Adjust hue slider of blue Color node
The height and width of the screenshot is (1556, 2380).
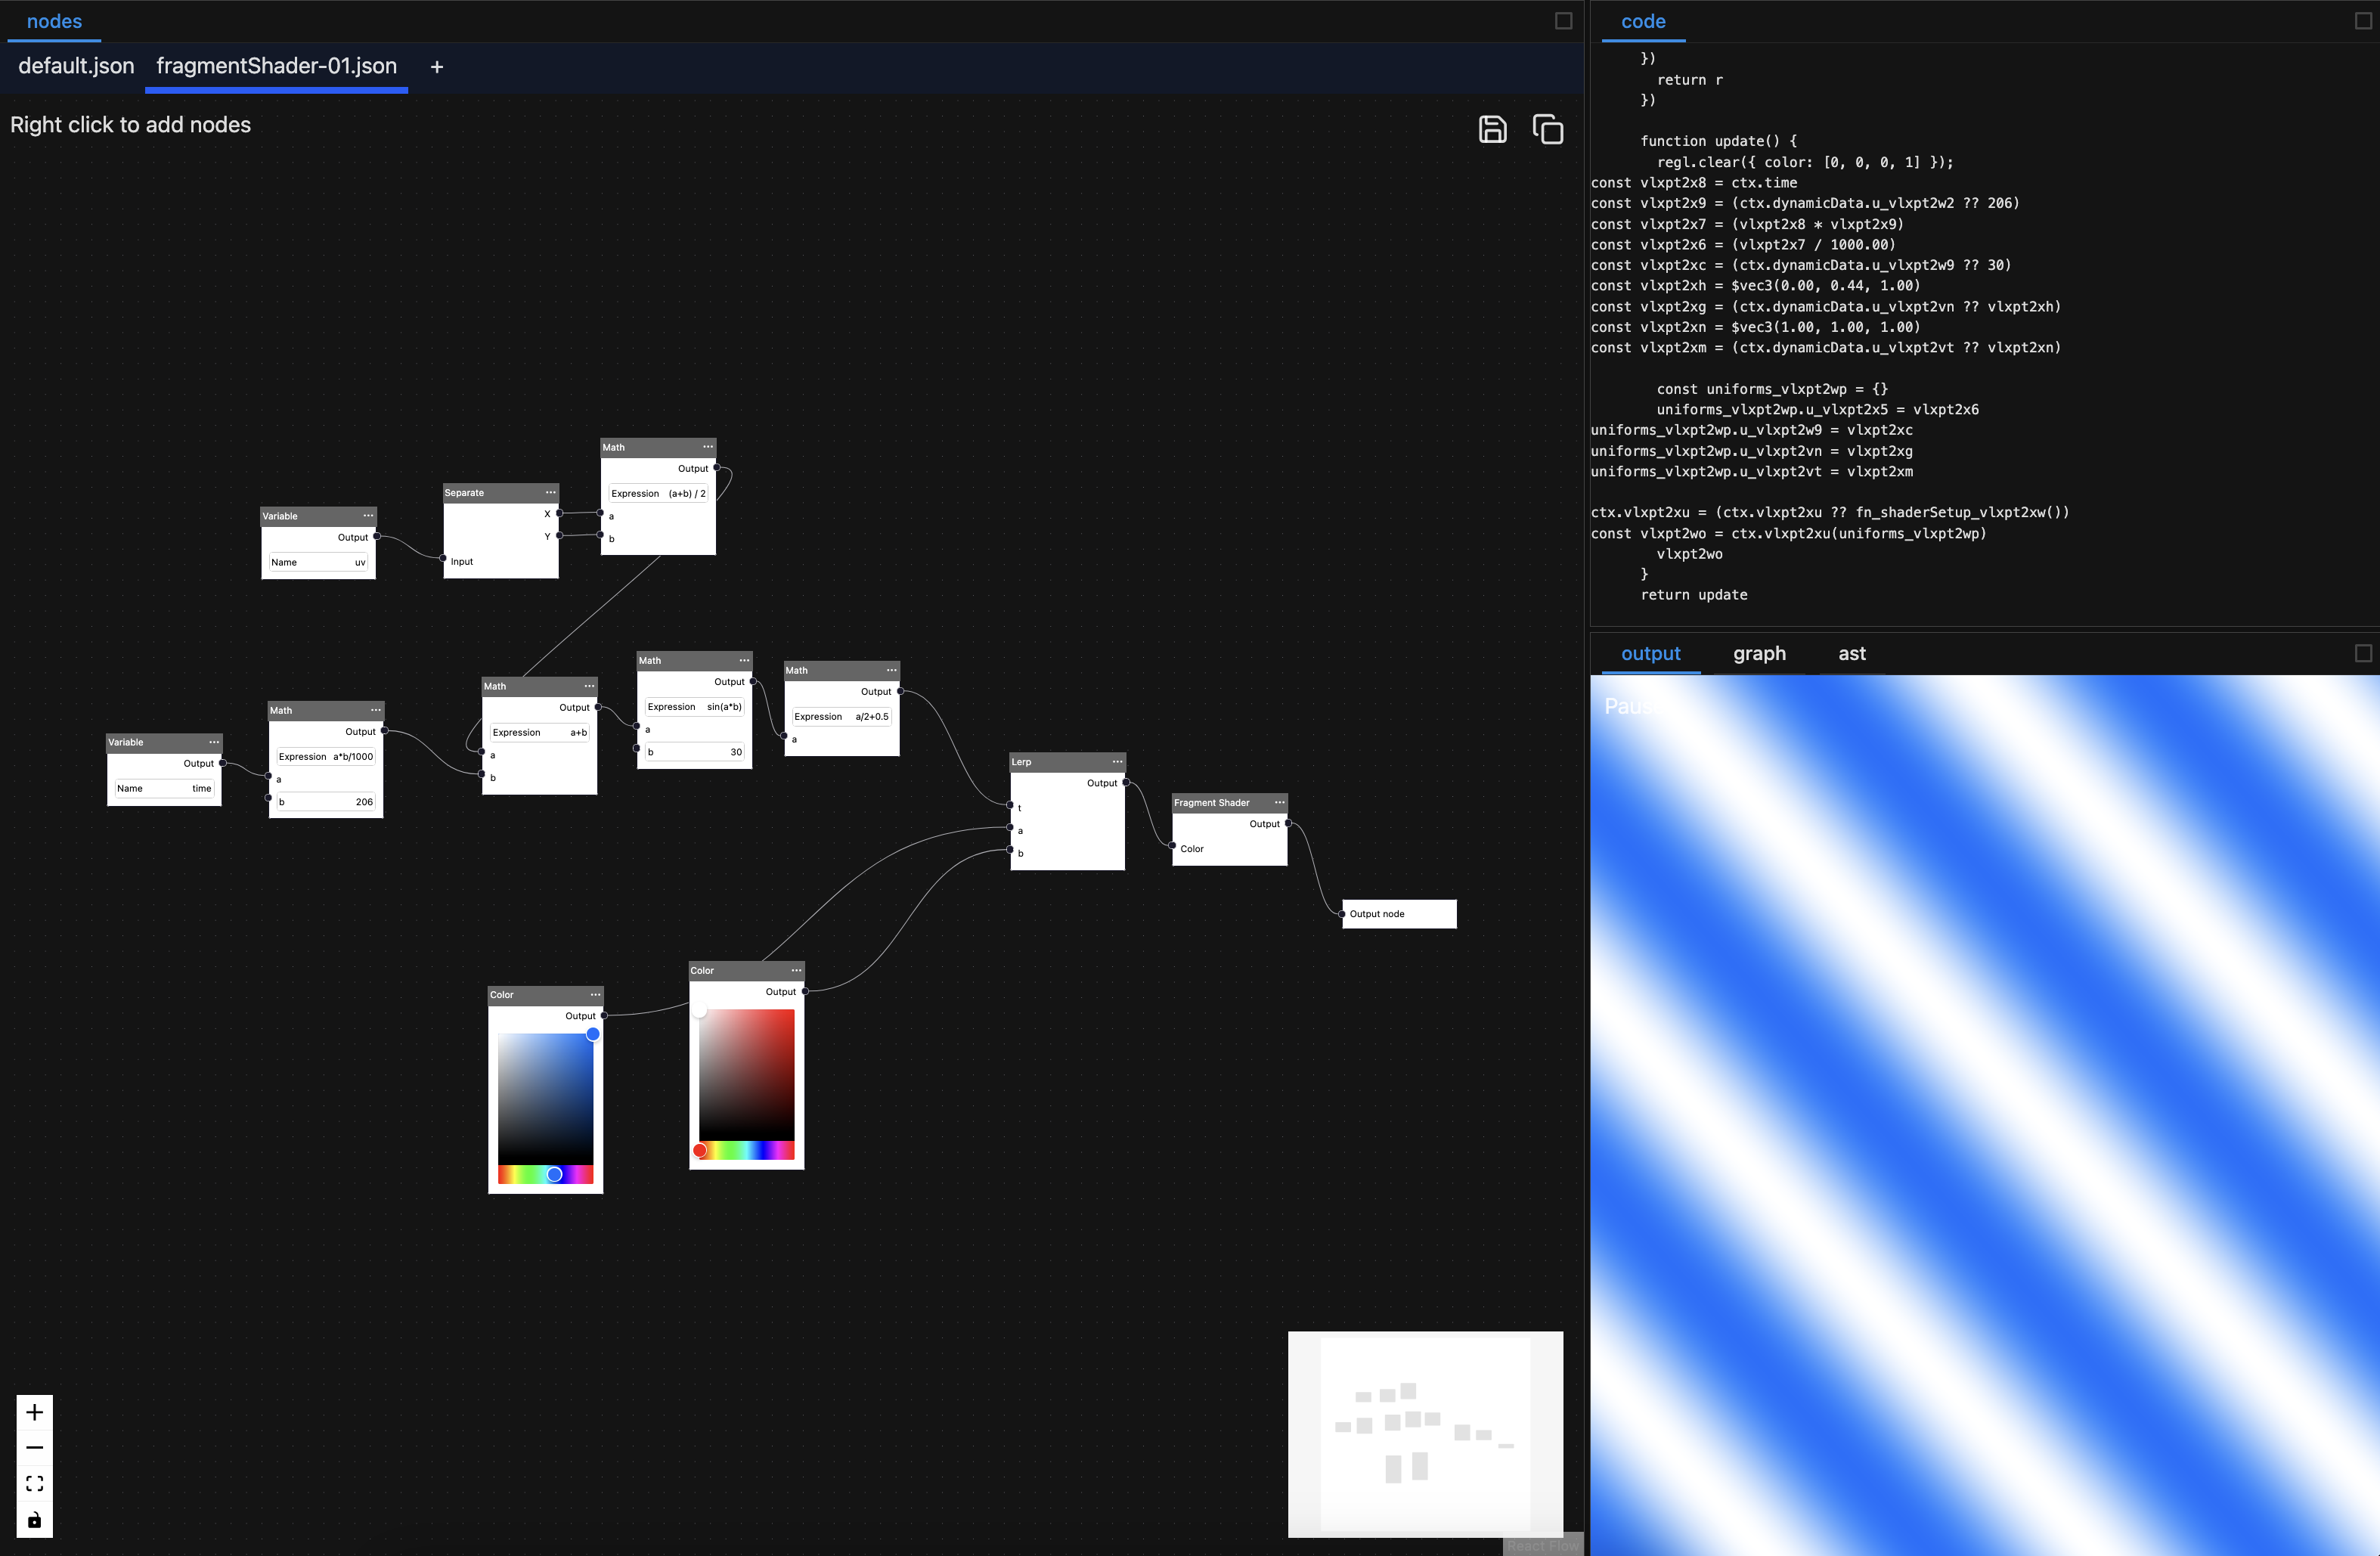(x=545, y=1174)
